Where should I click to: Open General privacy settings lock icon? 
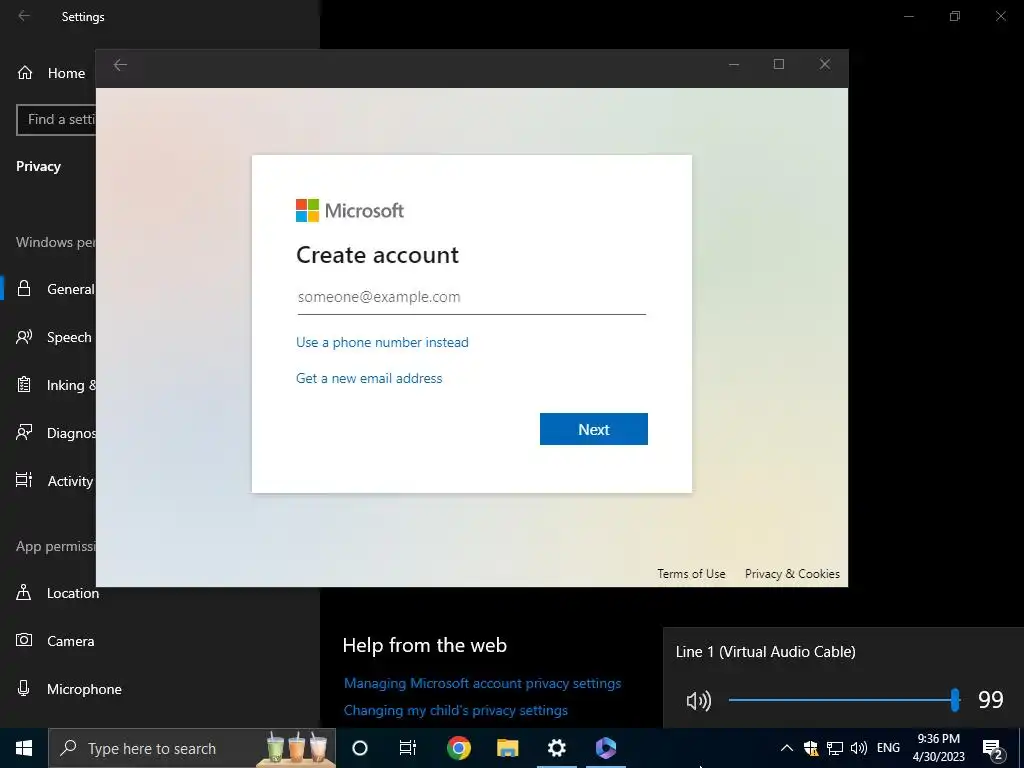24,289
